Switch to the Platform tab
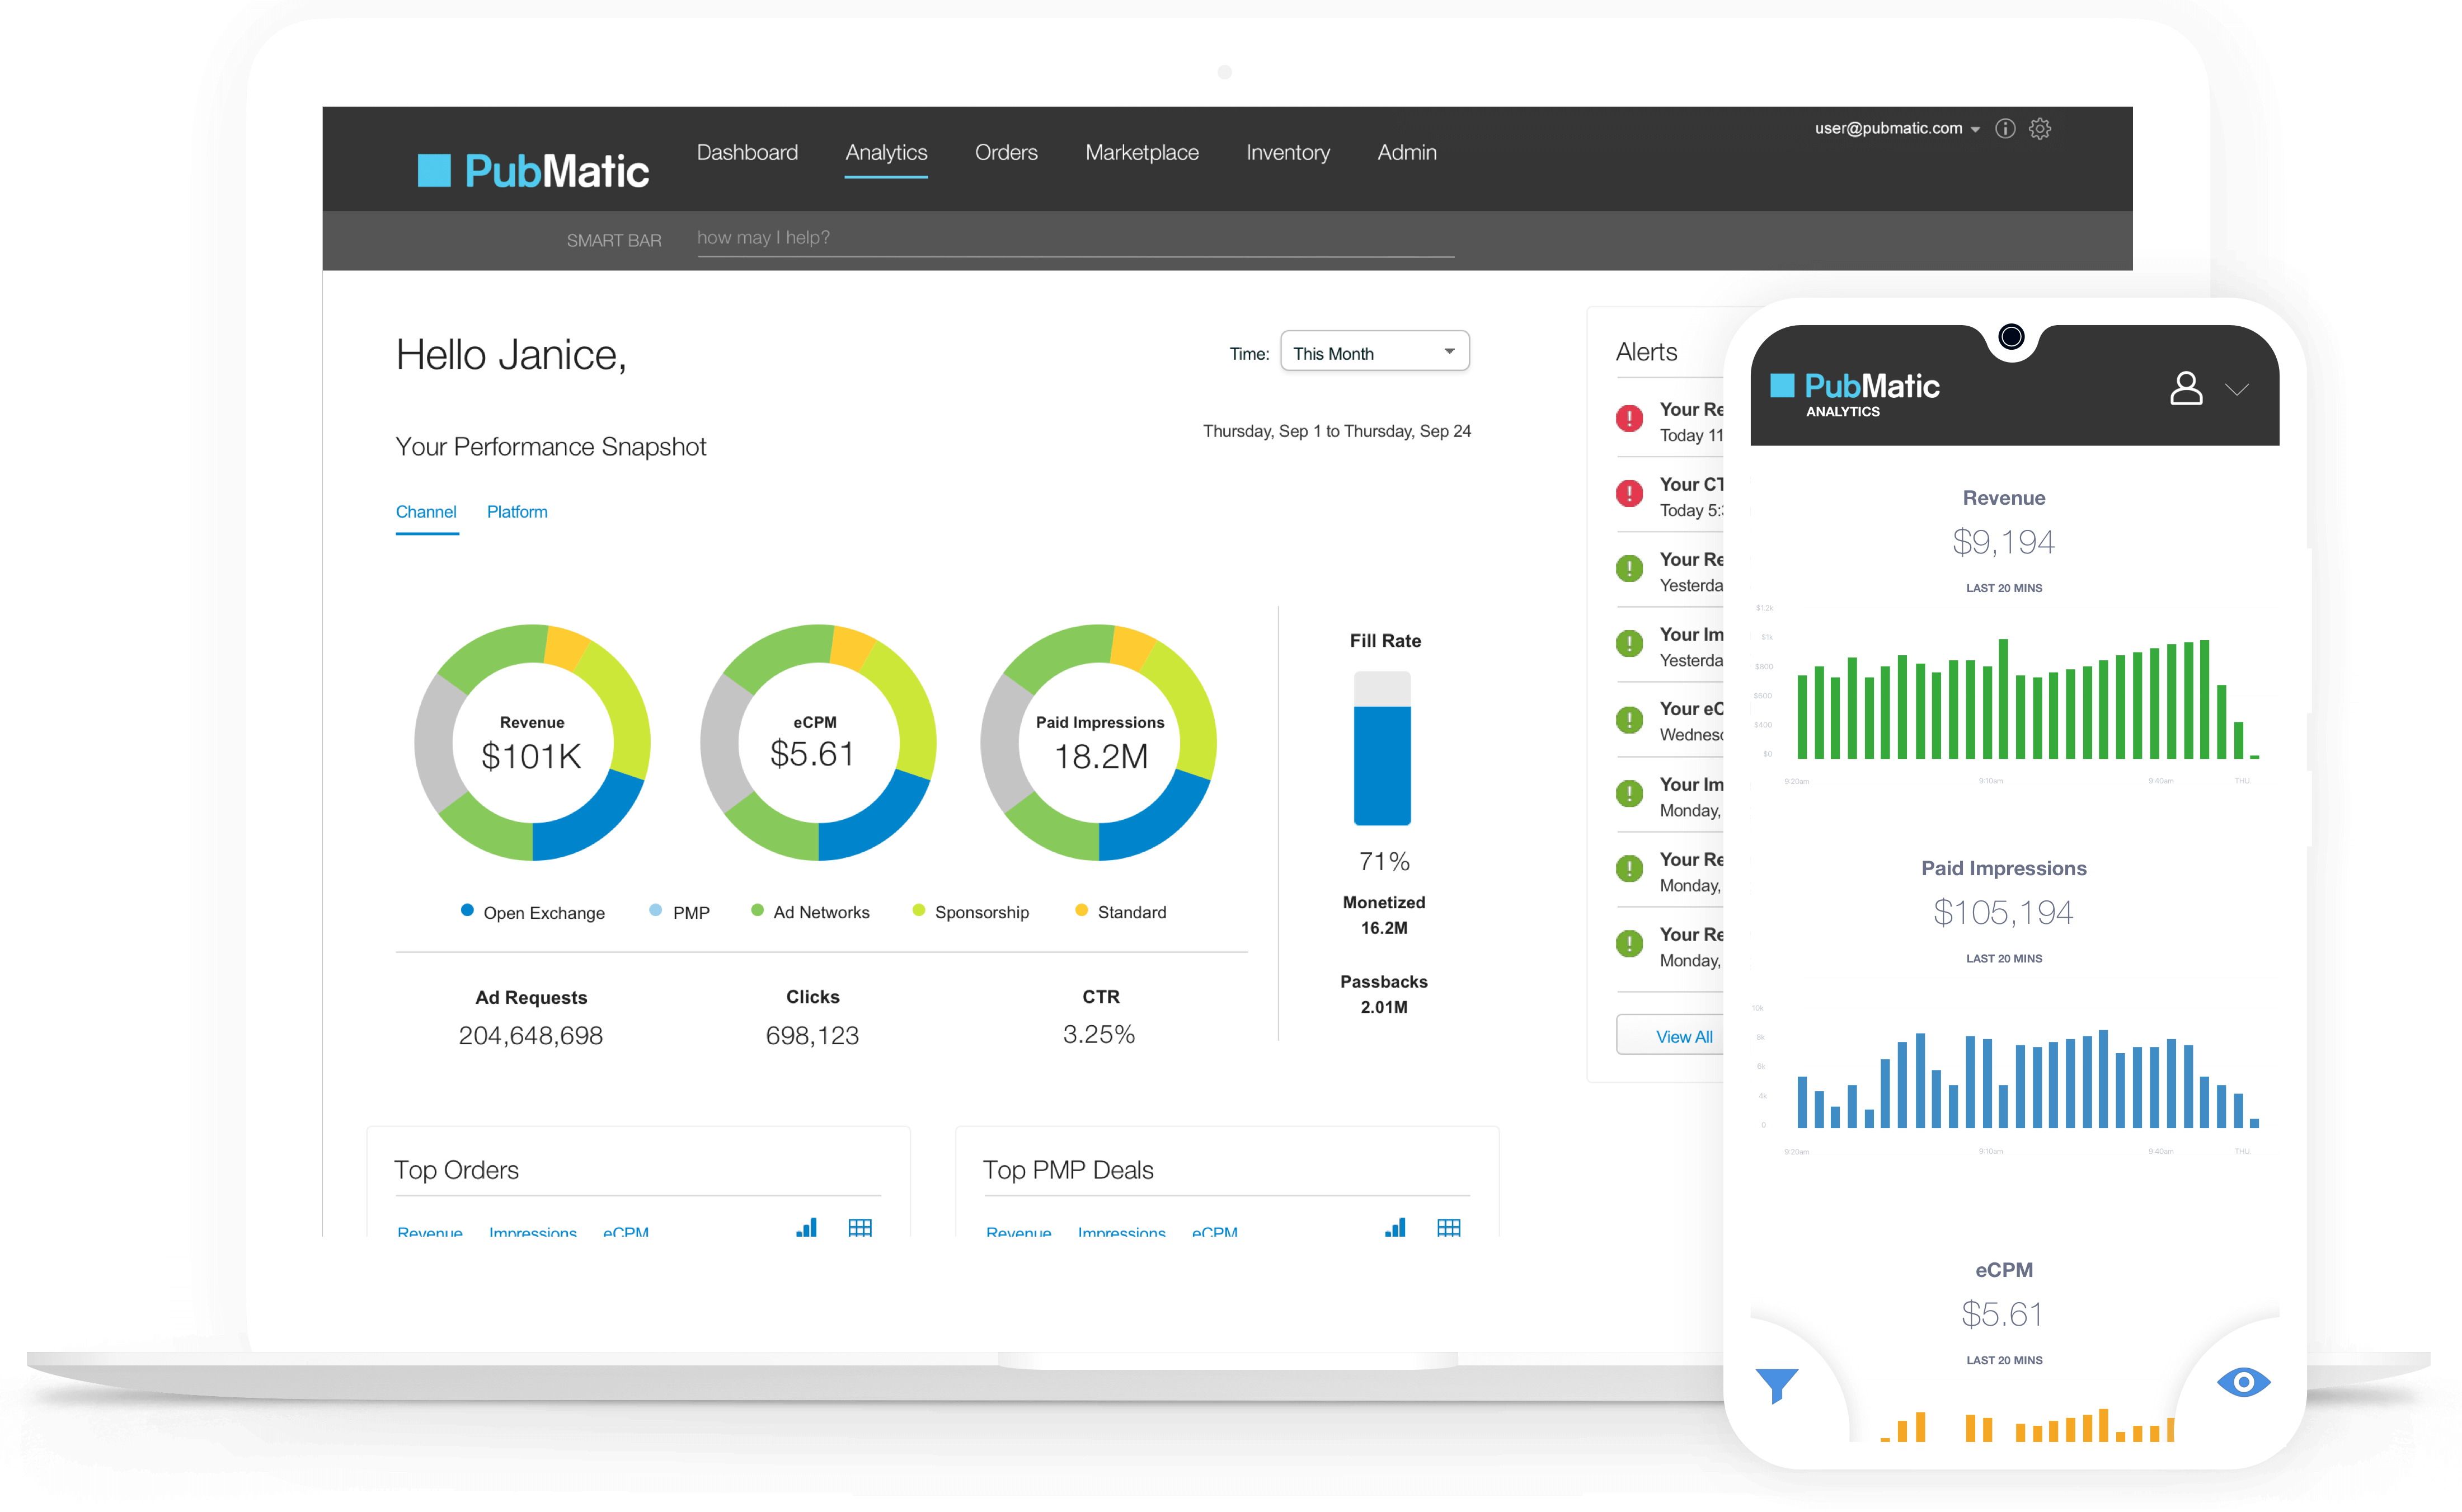 (517, 512)
